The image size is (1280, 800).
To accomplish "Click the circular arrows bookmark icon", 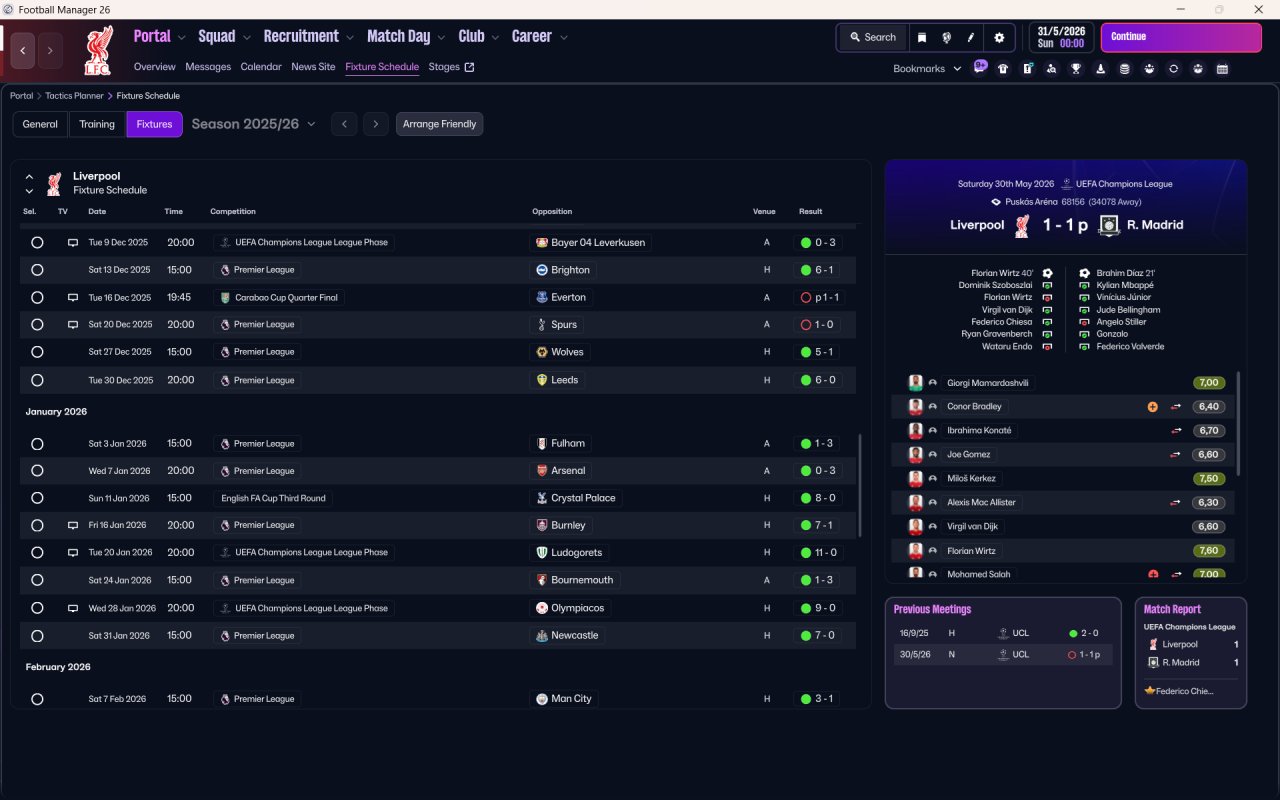I will pos(1174,69).
